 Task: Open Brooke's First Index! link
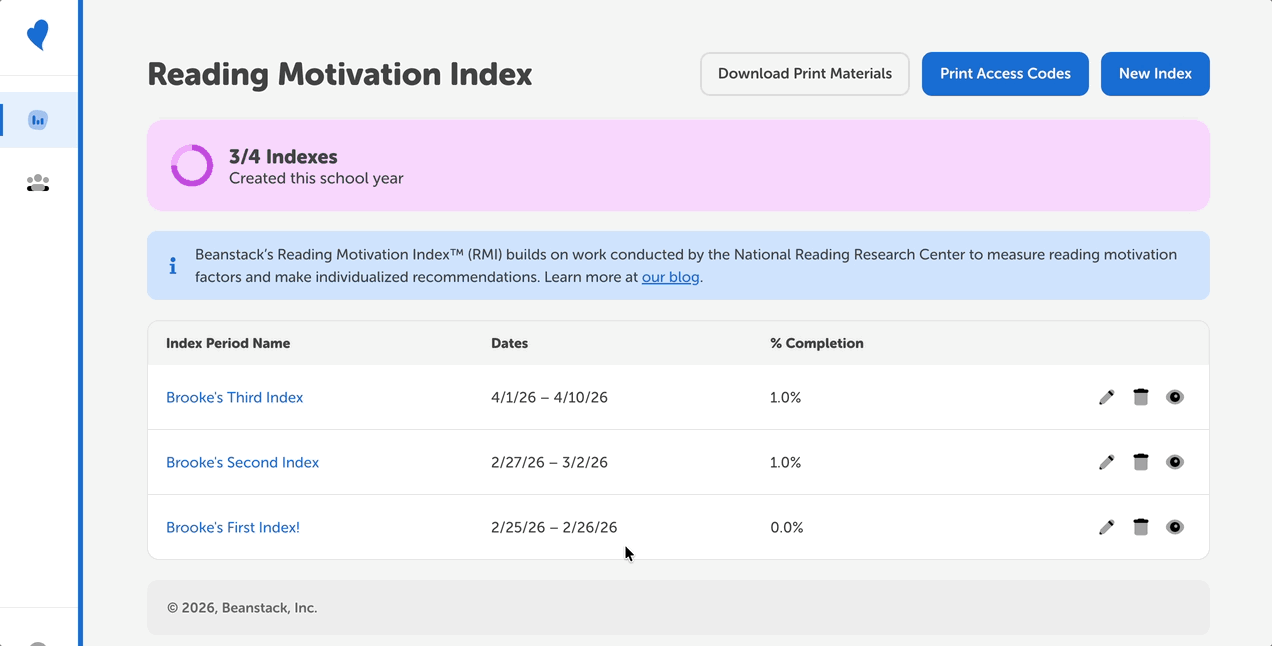pyautogui.click(x=233, y=527)
